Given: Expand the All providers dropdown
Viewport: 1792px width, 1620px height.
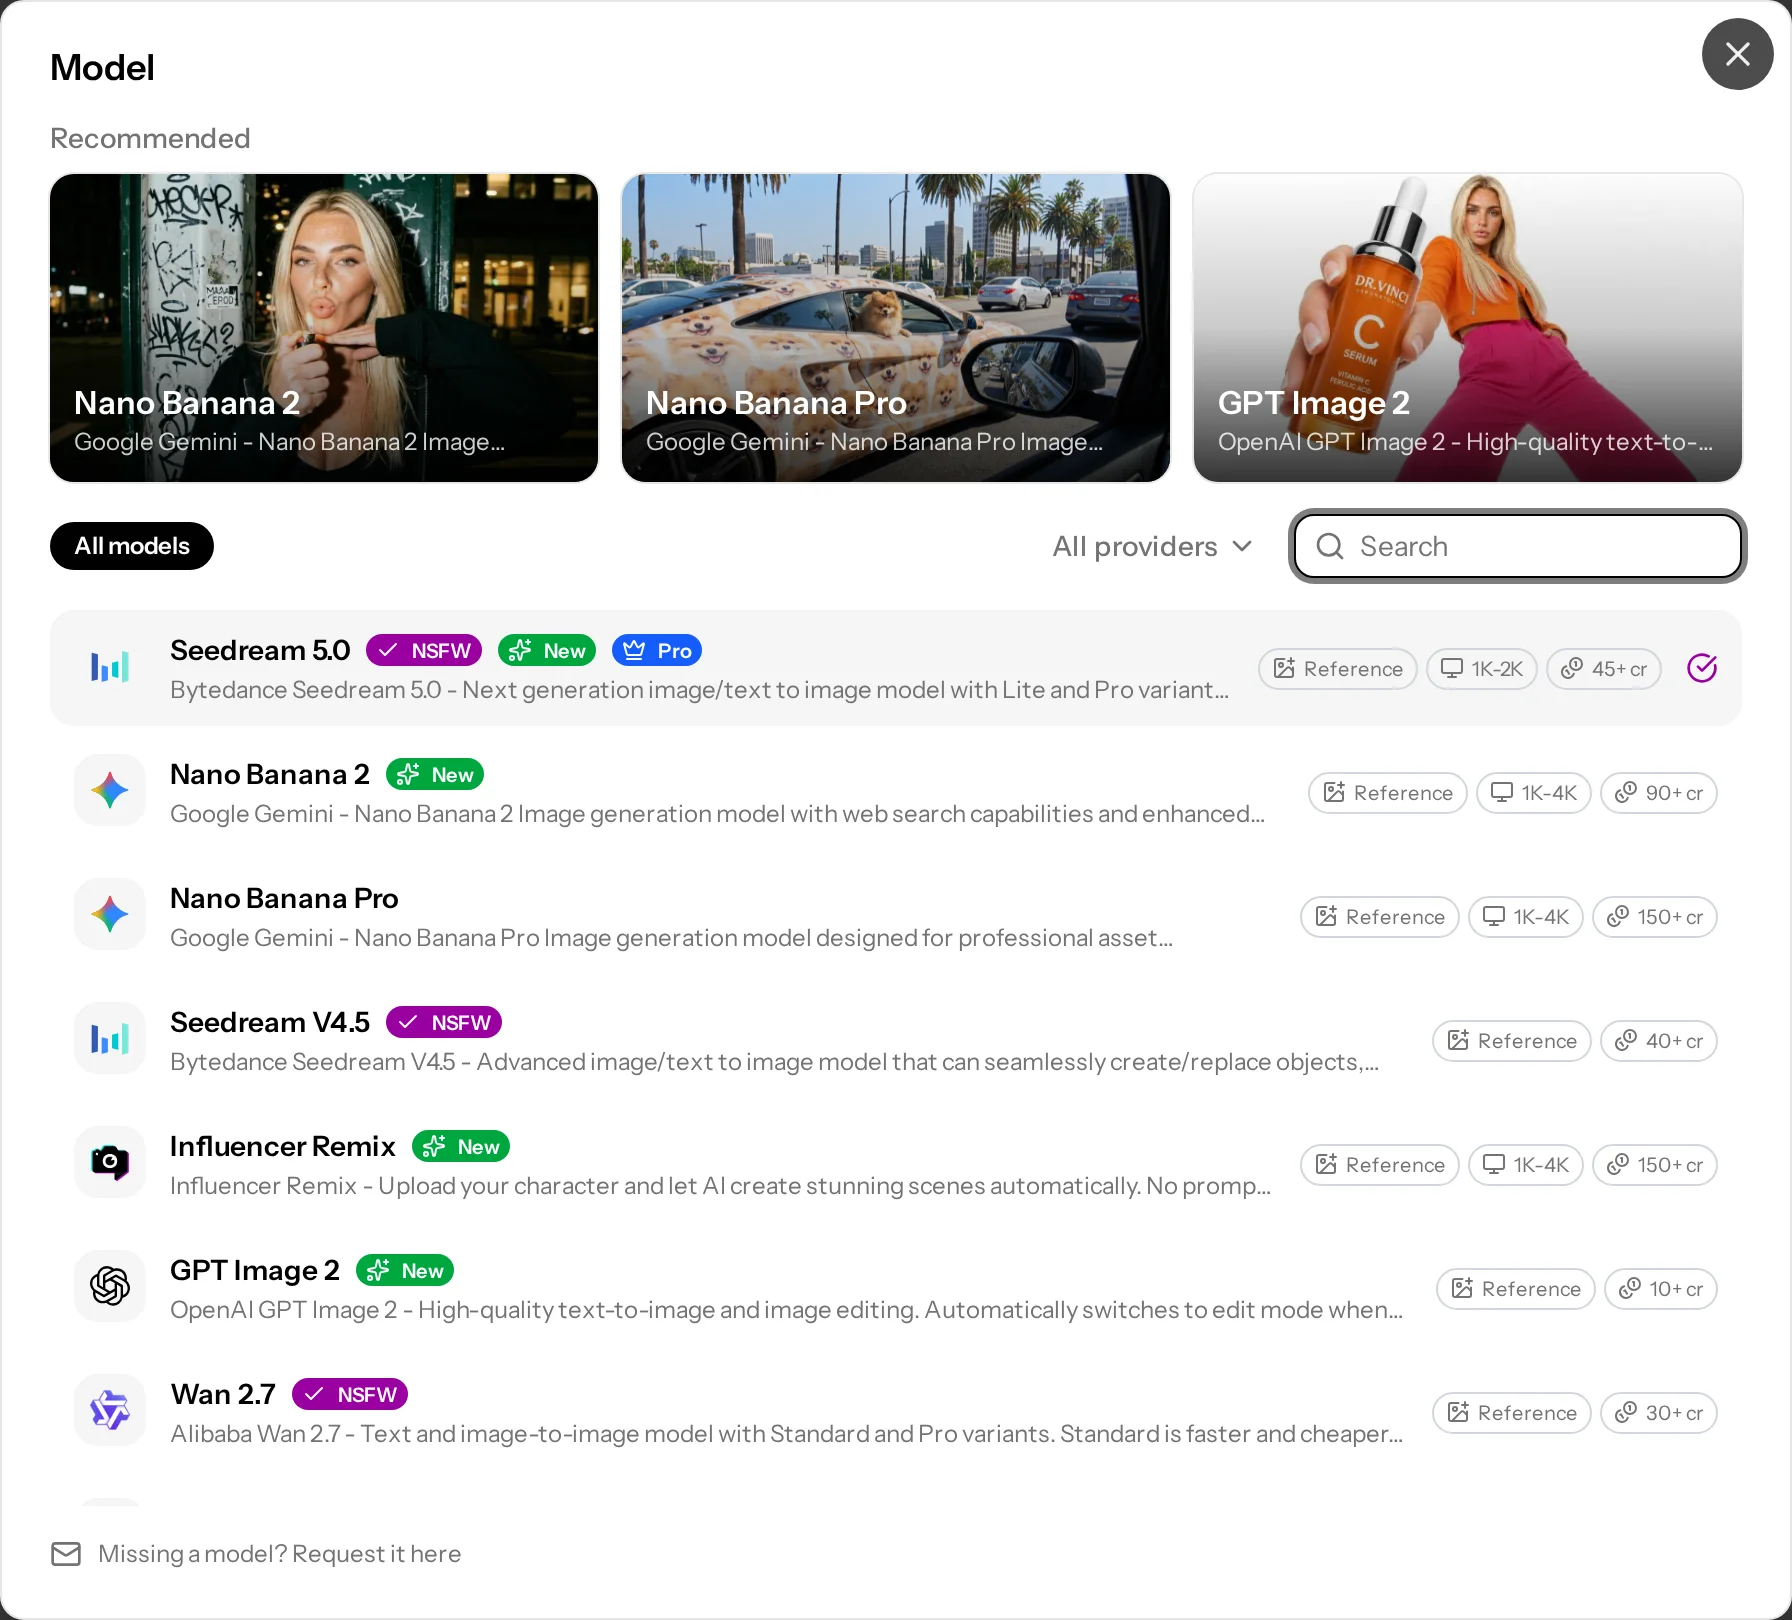Looking at the screenshot, I should click(1152, 546).
